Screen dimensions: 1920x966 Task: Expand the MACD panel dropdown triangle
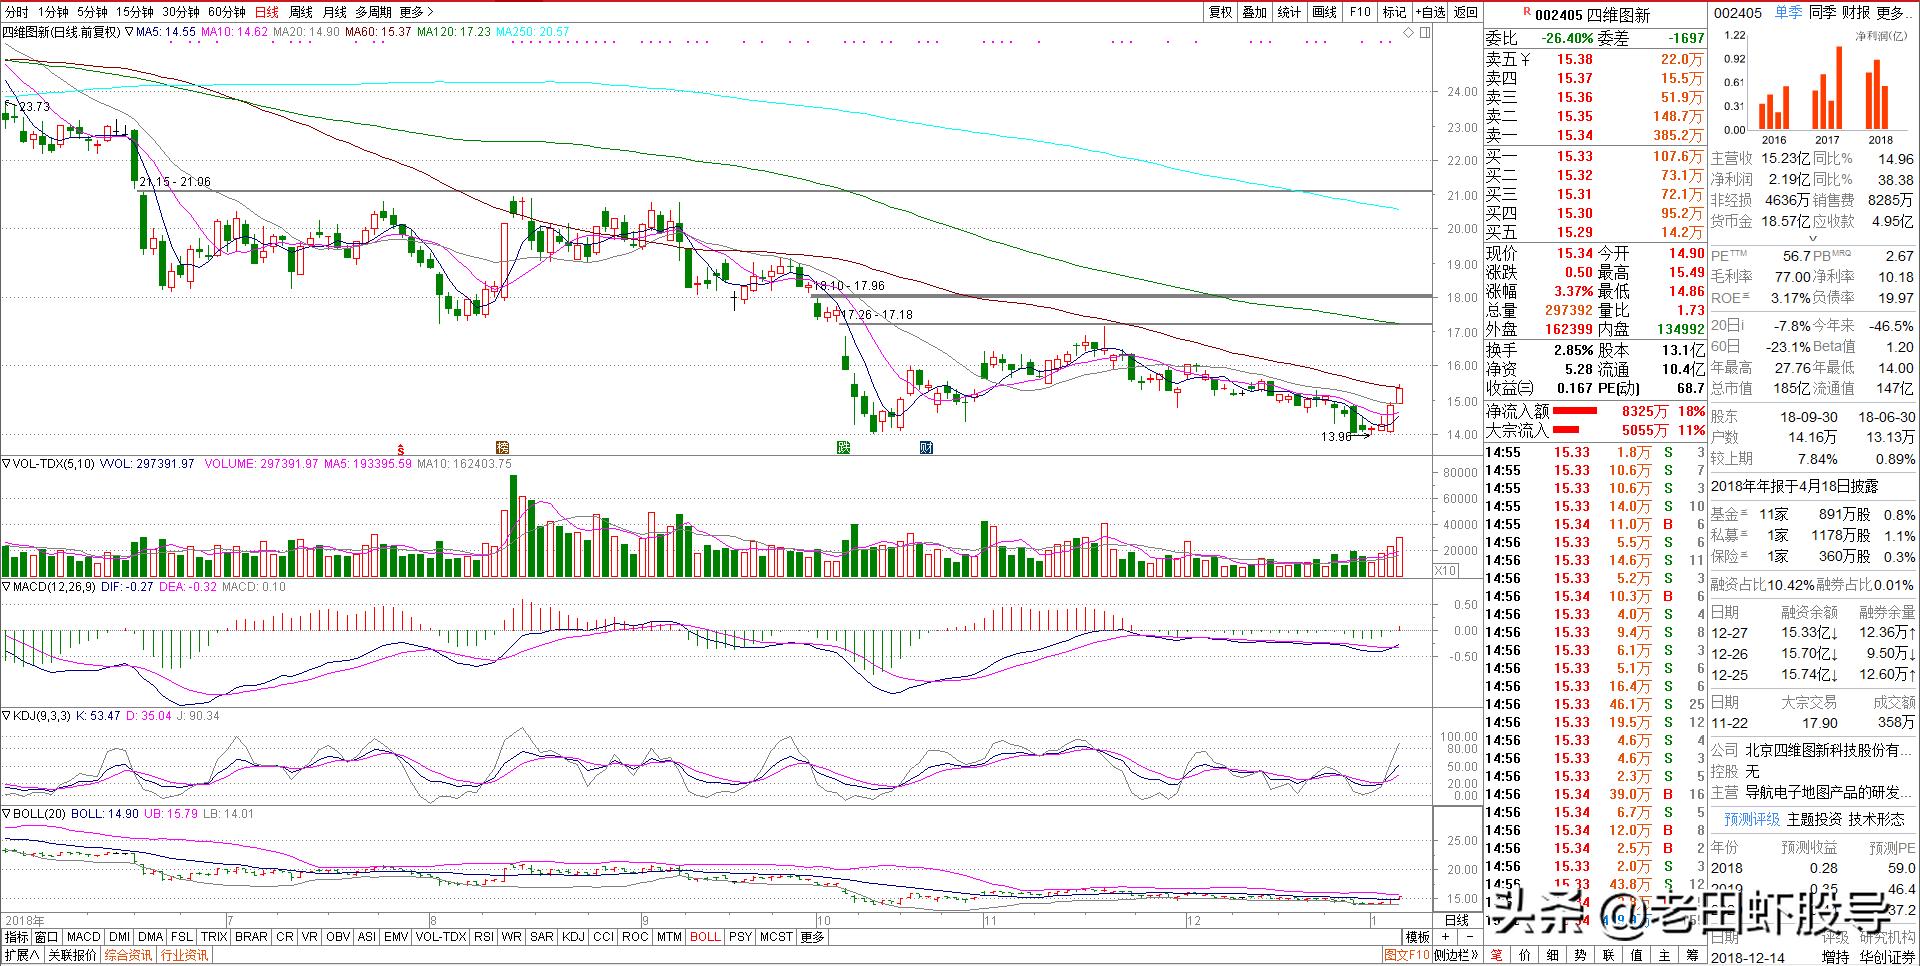pyautogui.click(x=6, y=587)
